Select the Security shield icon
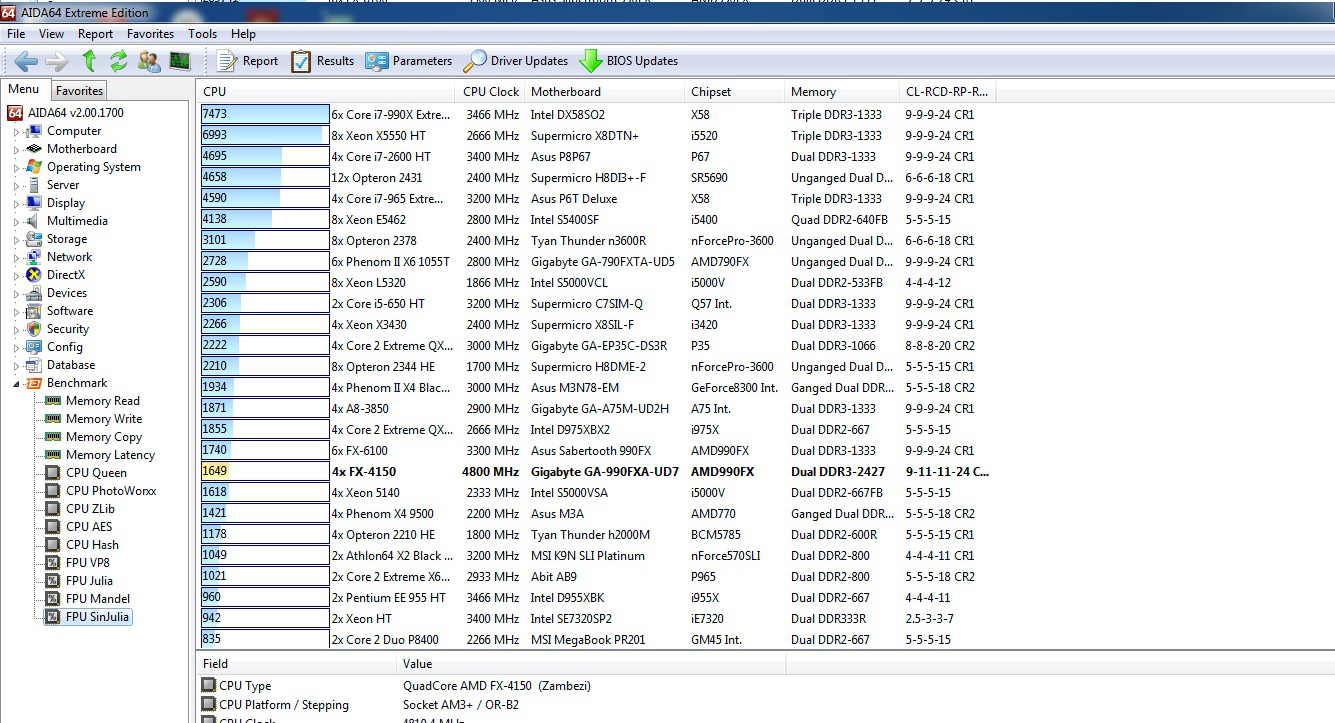The height and width of the screenshot is (723, 1335). coord(34,329)
